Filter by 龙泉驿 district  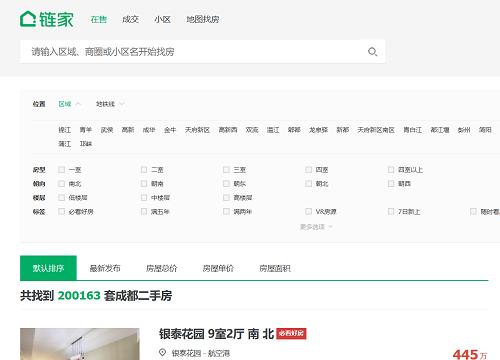(x=318, y=130)
